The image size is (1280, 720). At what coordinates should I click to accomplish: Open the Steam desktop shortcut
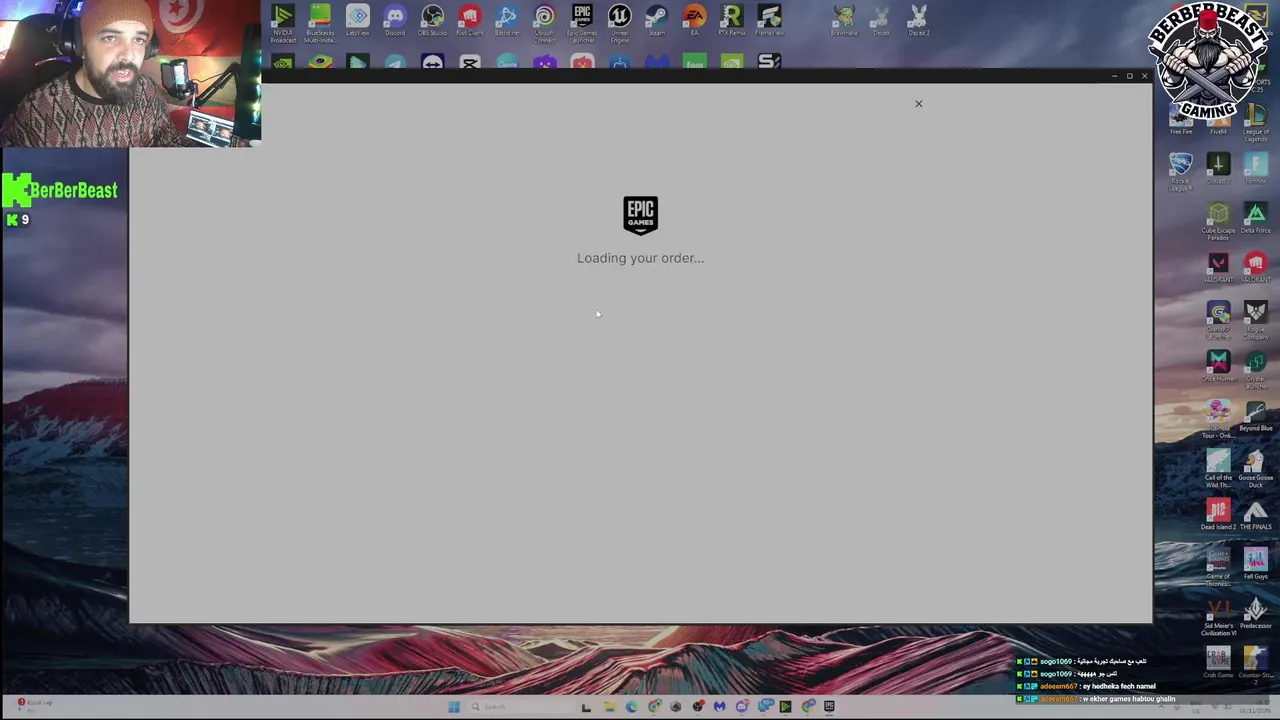(x=657, y=20)
